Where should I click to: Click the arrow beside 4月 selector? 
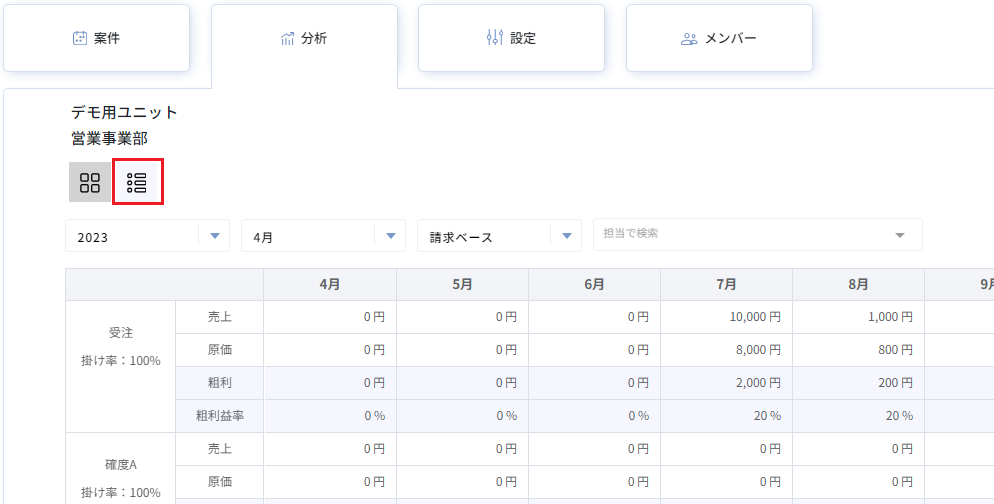[x=391, y=236]
